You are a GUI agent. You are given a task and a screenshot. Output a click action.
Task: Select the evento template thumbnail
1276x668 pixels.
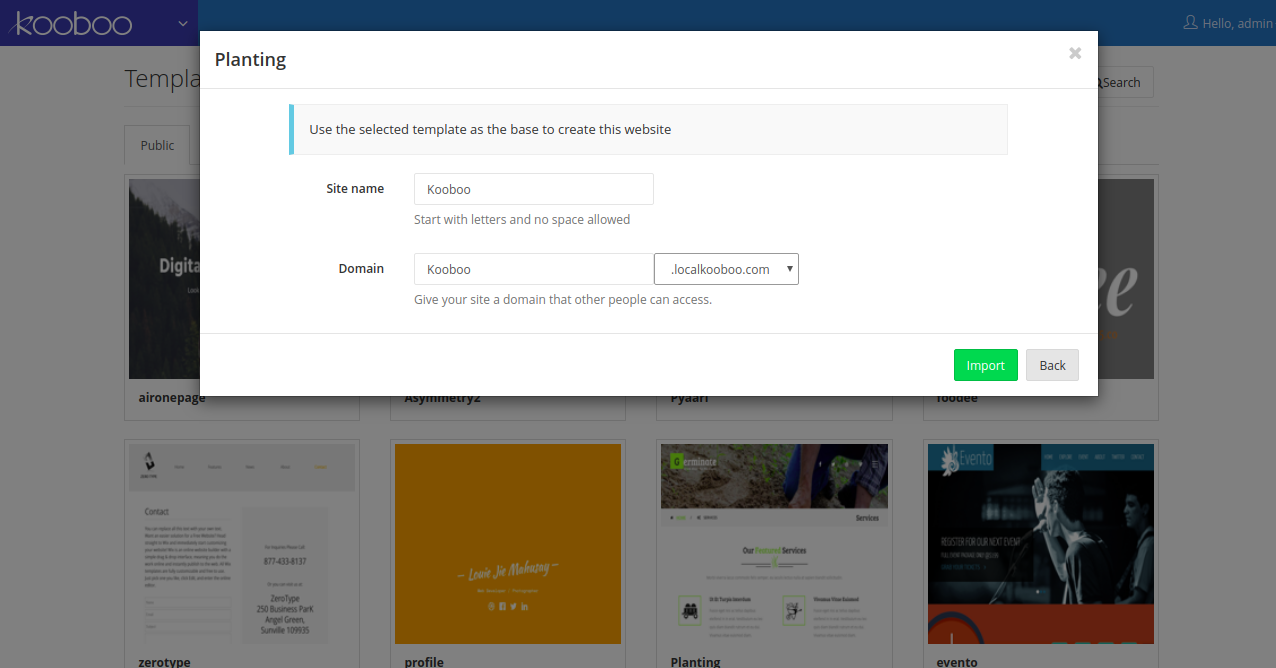click(x=1041, y=544)
